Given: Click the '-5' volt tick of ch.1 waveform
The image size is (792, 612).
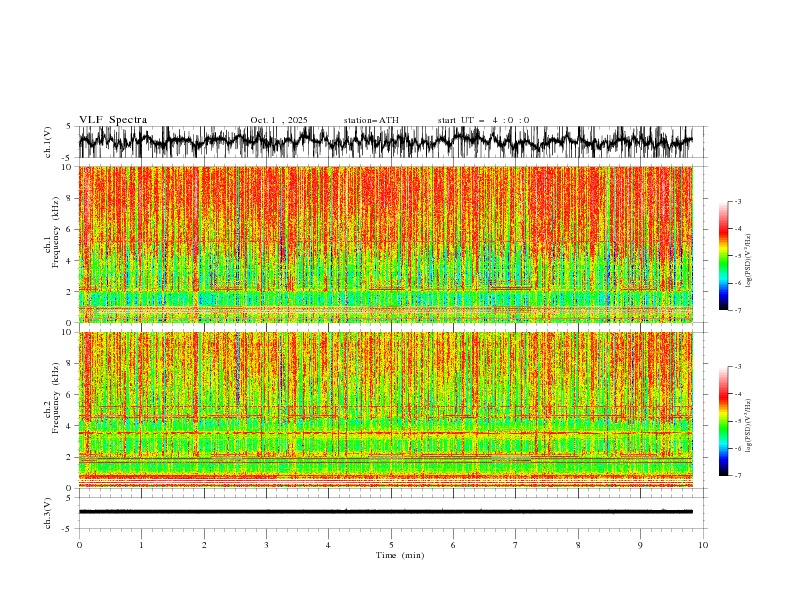Looking at the screenshot, I should (67, 158).
